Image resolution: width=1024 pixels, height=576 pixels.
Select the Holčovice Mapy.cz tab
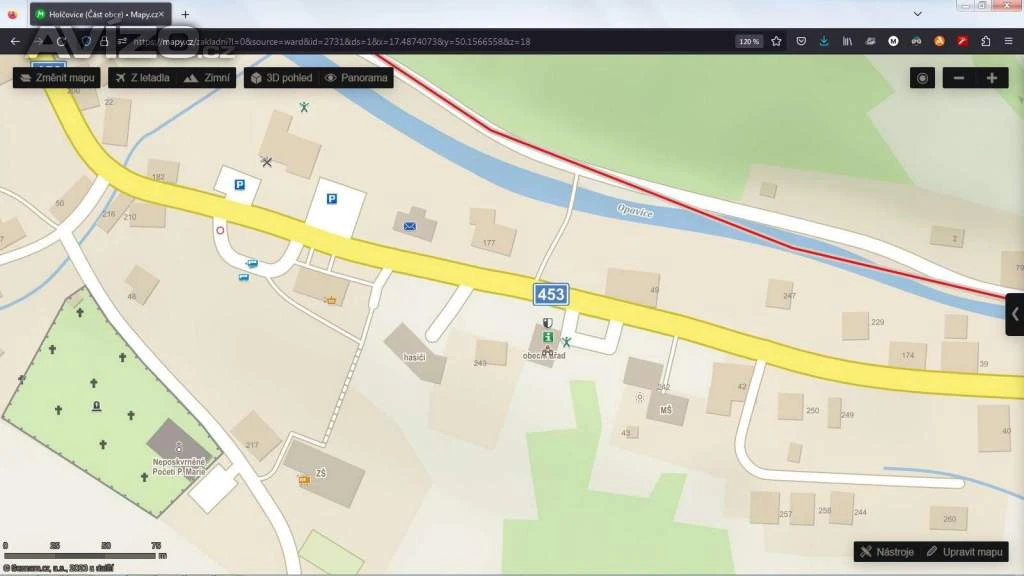pos(100,14)
